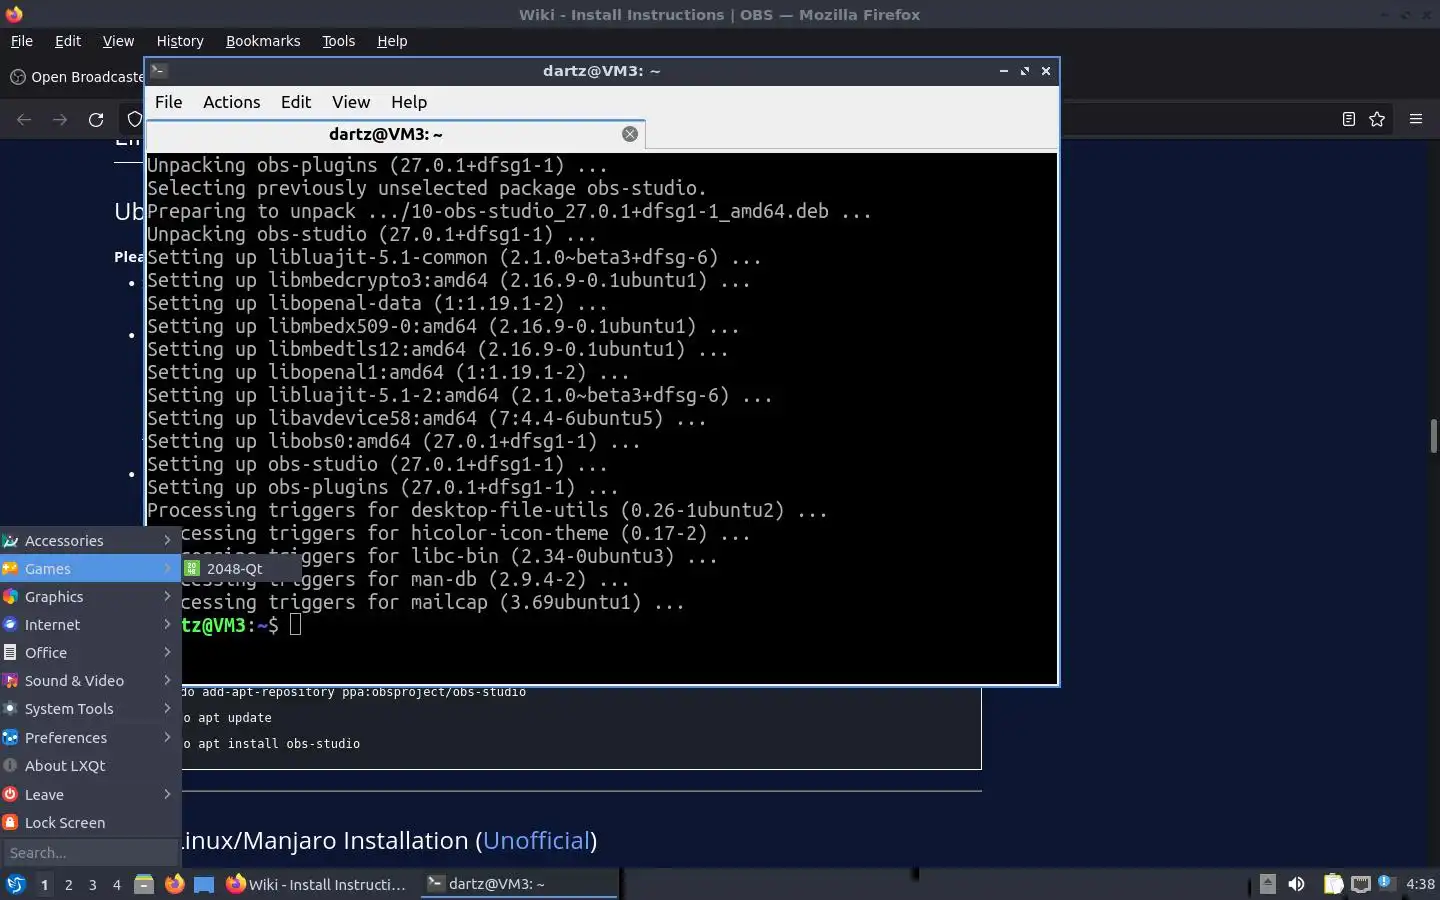Bookmark this page with the star icon
Screen dimensions: 1440x900
point(1377,119)
